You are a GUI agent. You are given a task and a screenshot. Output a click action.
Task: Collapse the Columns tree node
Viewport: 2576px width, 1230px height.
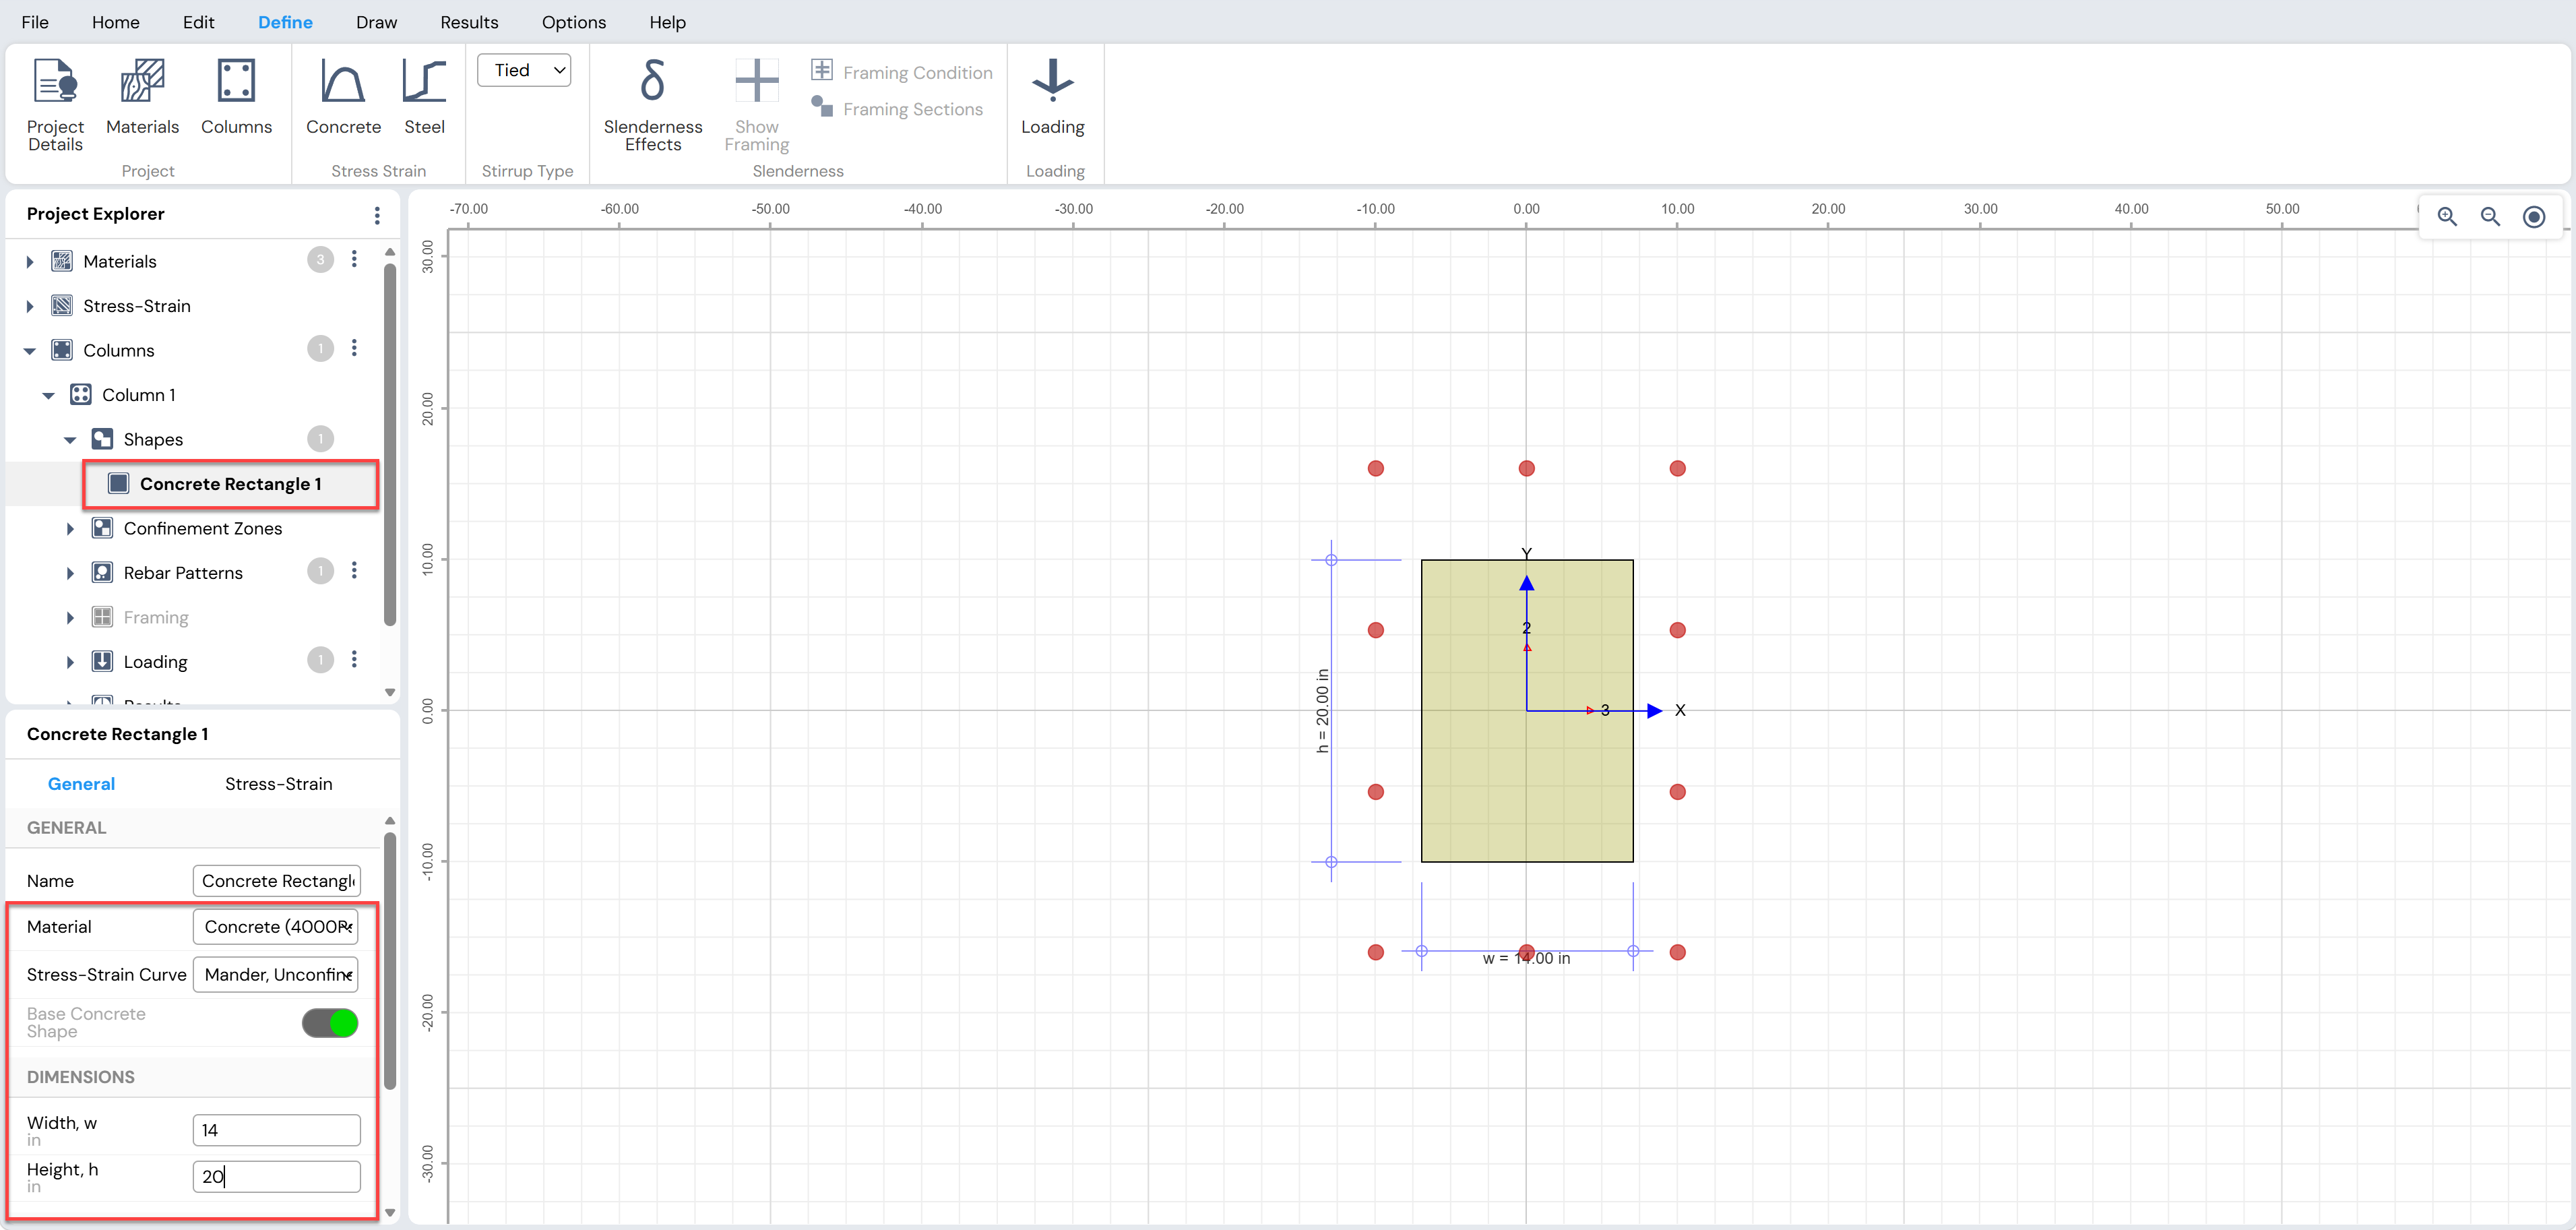(30, 351)
